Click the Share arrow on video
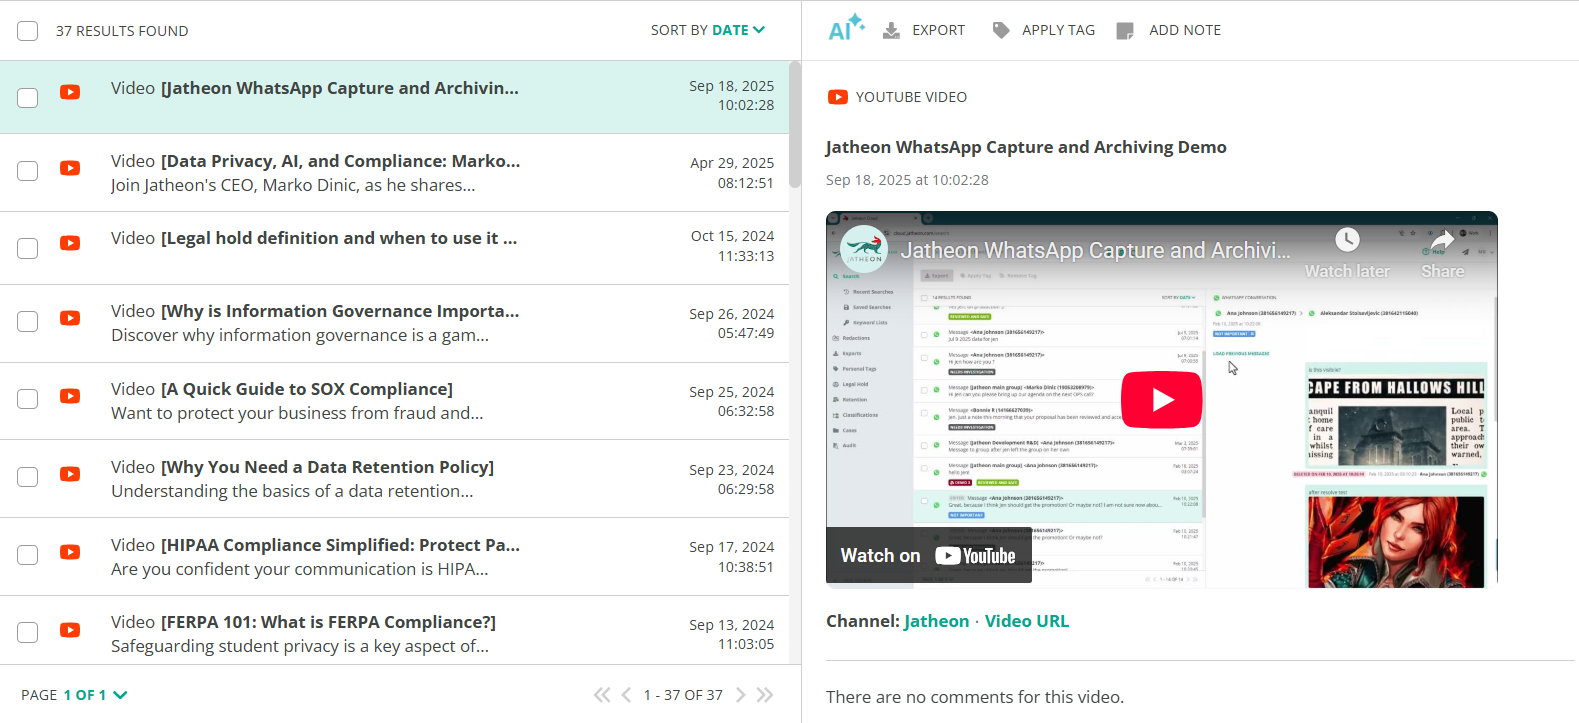The height and width of the screenshot is (723, 1579). click(1442, 240)
